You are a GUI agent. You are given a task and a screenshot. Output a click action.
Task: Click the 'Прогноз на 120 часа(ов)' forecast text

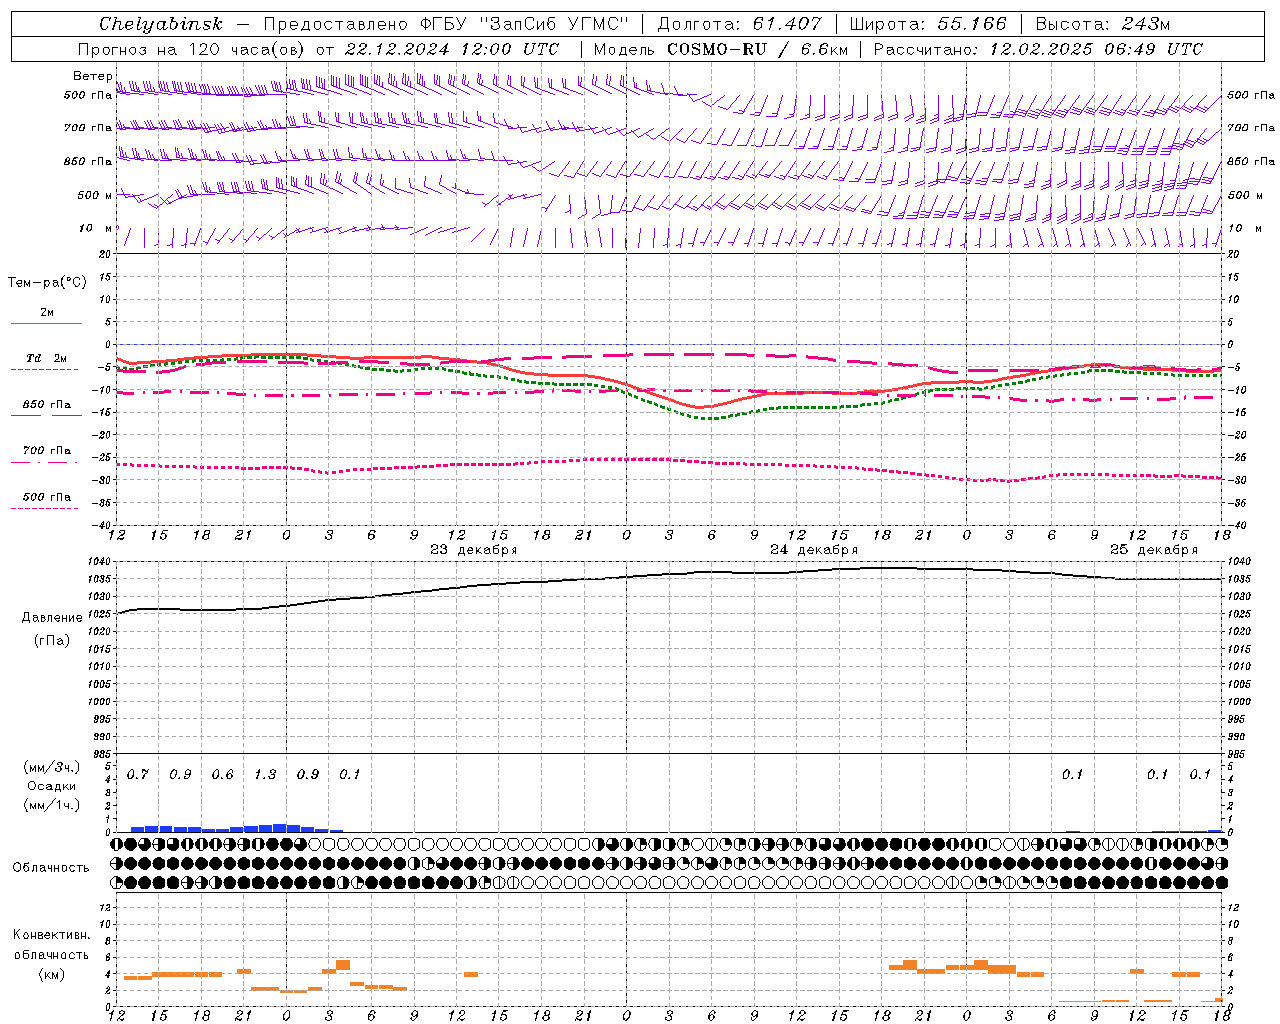coord(192,49)
